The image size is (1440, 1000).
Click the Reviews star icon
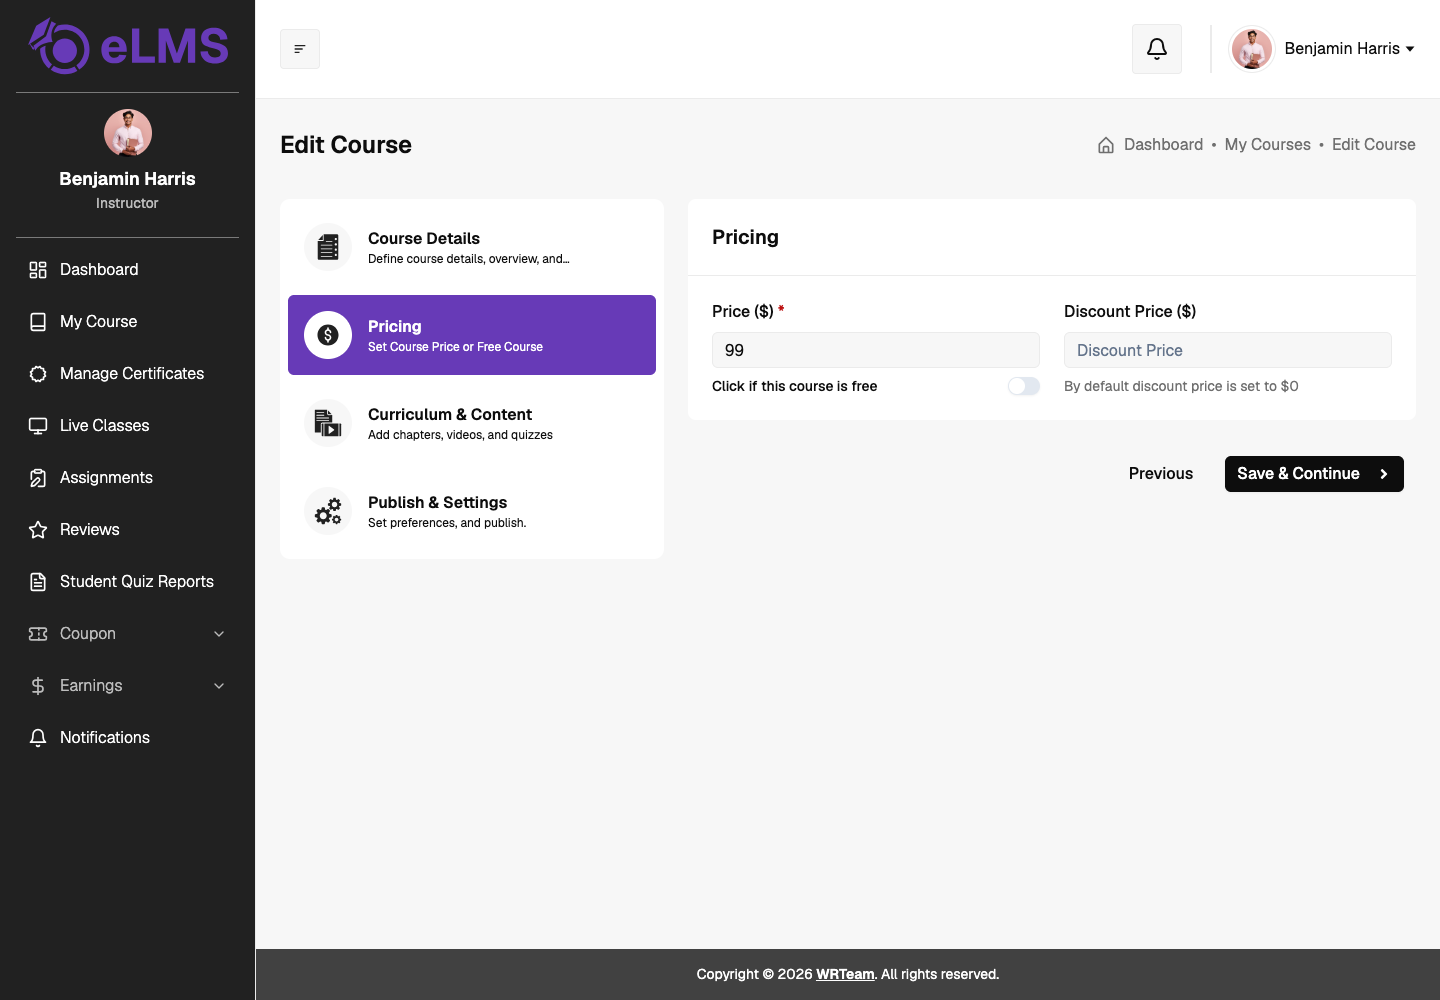pos(38,530)
